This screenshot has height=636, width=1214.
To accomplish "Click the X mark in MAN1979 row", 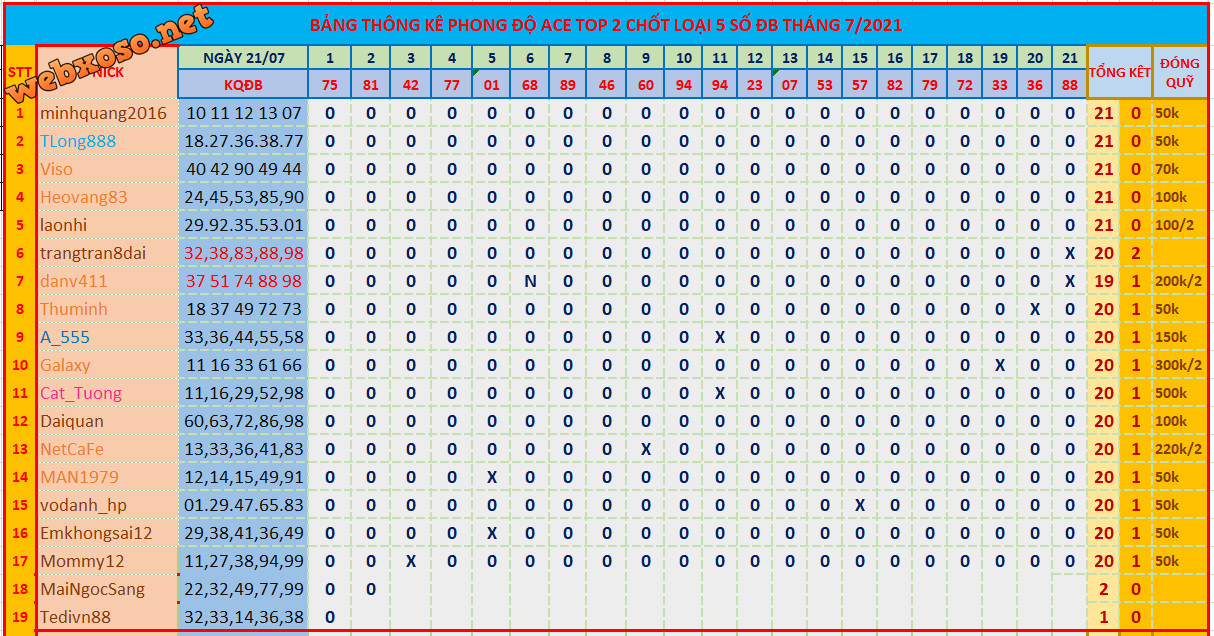I will pos(492,477).
